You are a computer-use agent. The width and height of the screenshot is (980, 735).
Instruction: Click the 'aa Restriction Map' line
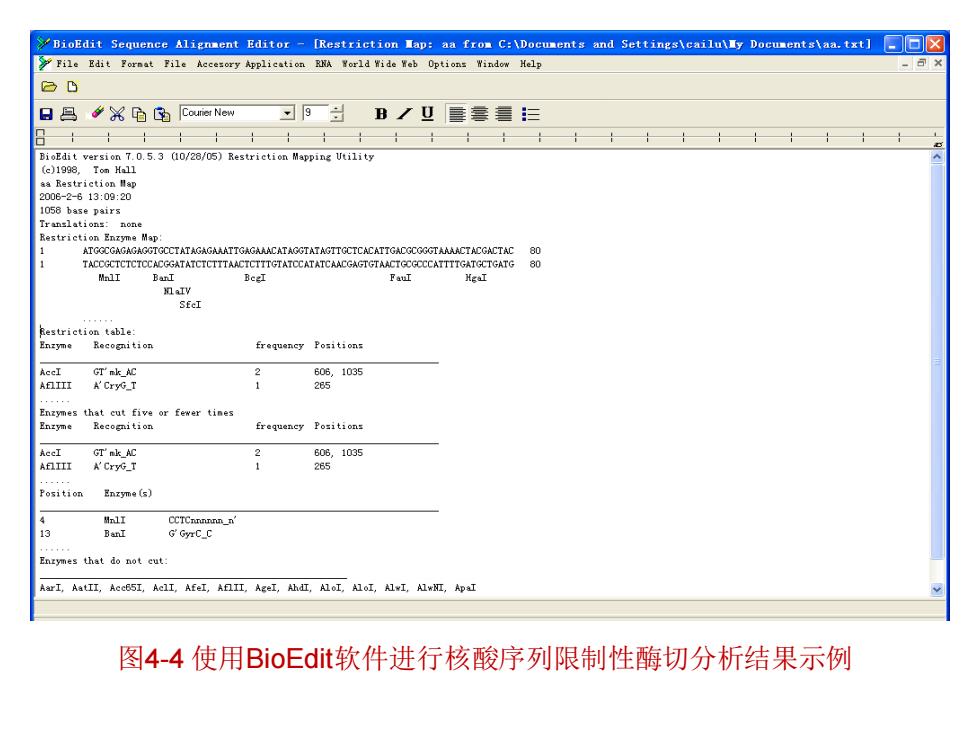(x=88, y=184)
